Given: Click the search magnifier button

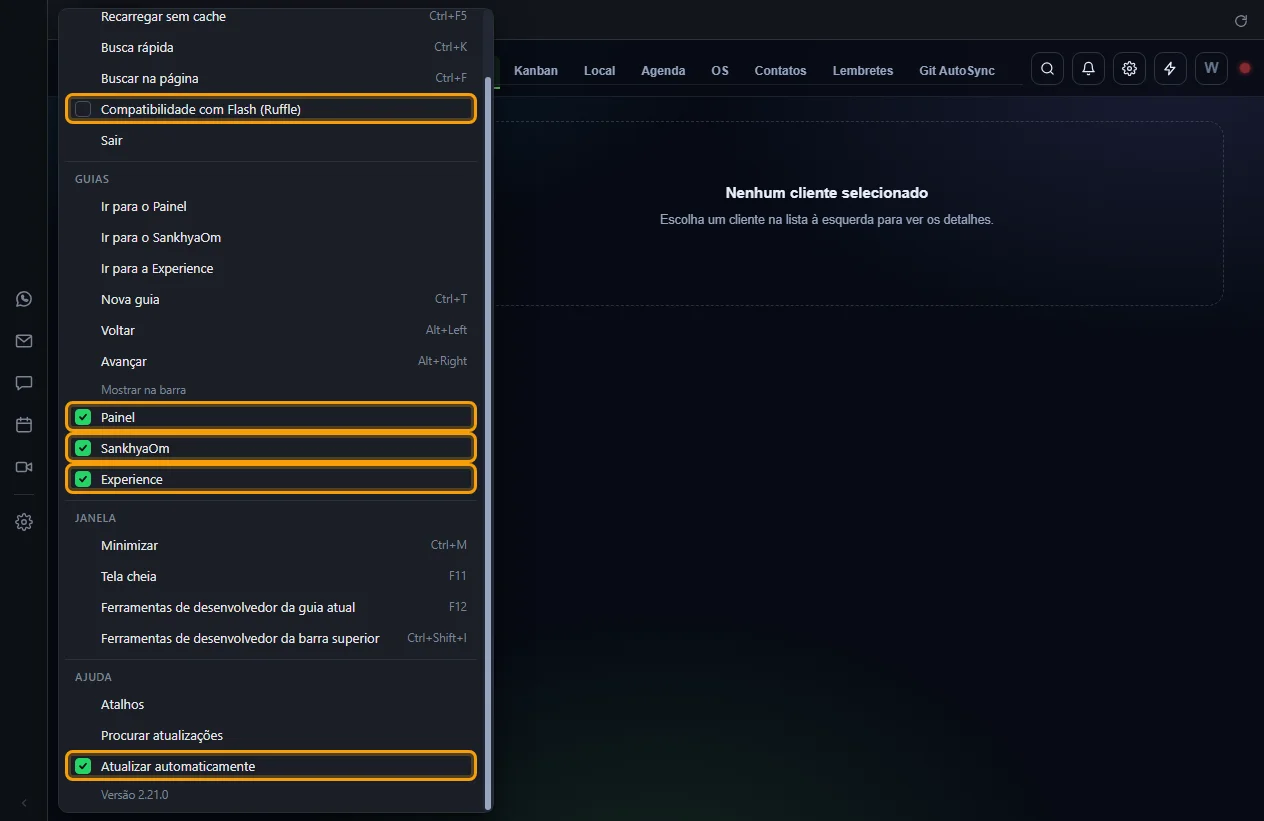Looking at the screenshot, I should (1047, 69).
